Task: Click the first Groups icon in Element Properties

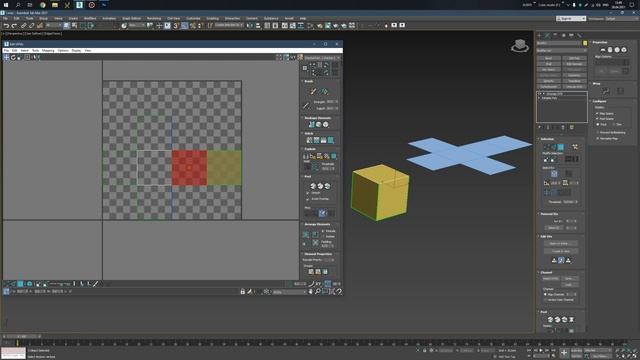Action: [311, 271]
